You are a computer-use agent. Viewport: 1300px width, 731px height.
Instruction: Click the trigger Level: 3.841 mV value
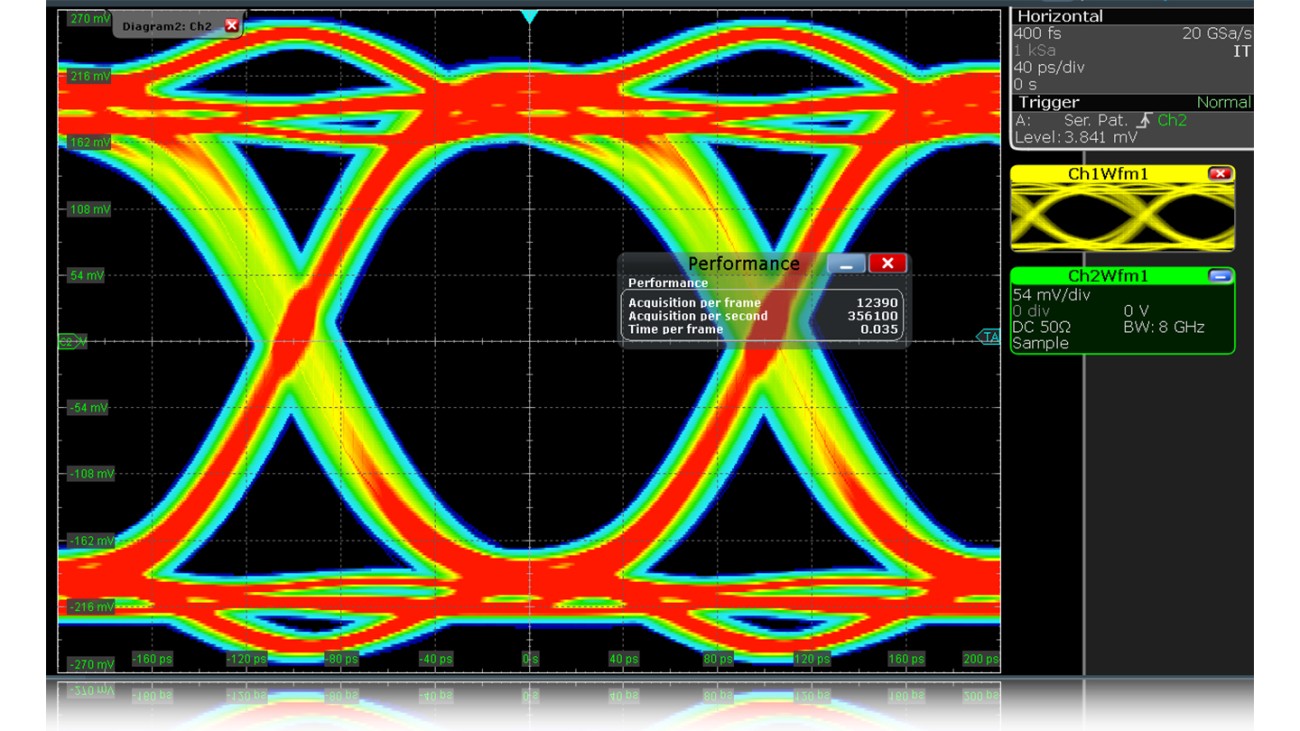(1075, 136)
